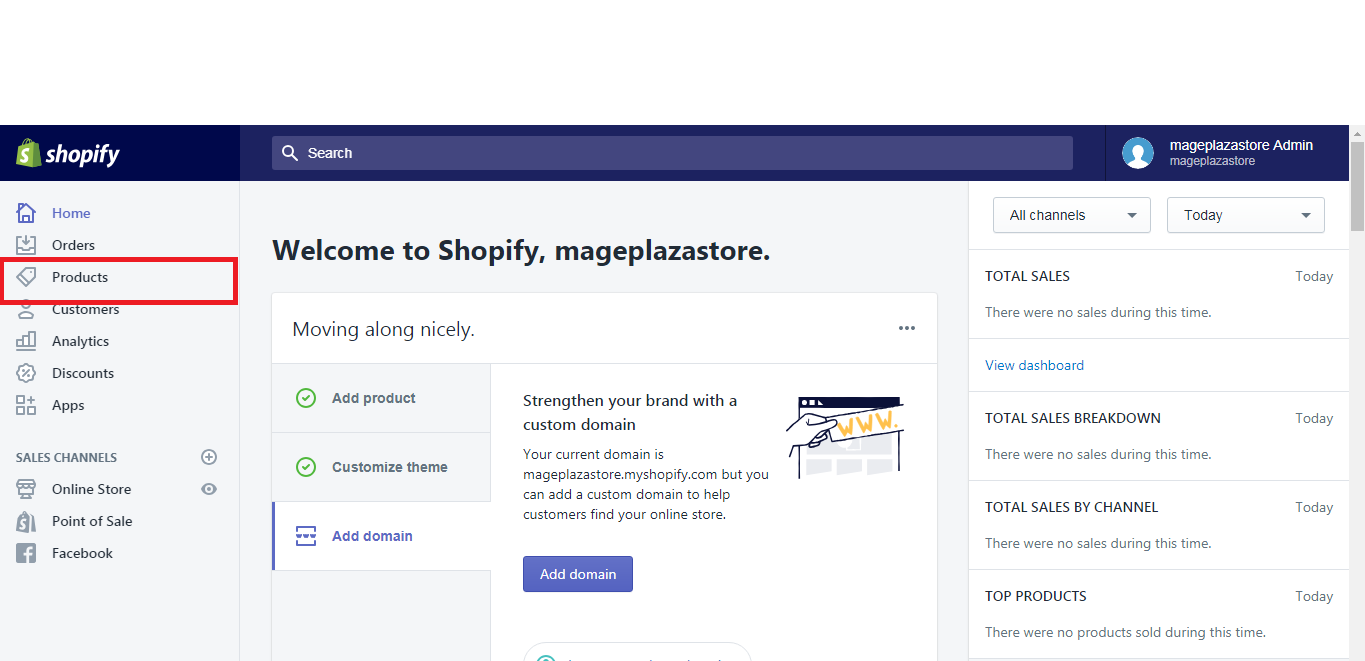Click into the Search field
The height and width of the screenshot is (661, 1365).
tap(672, 153)
